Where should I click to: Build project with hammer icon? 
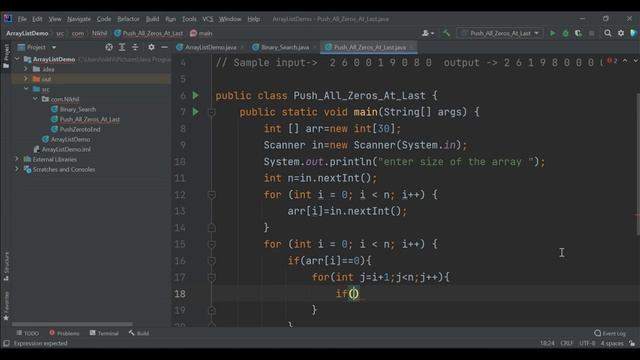(x=446, y=33)
